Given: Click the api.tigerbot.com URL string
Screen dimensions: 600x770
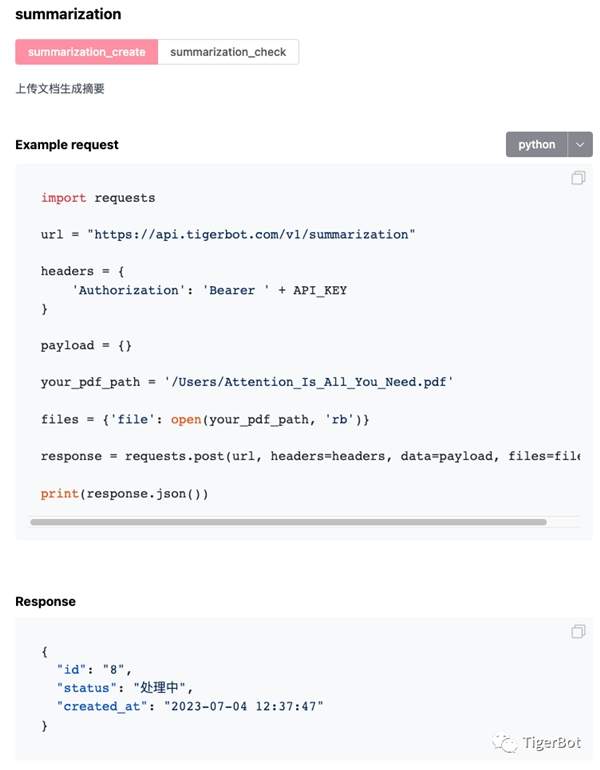Looking at the screenshot, I should pos(251,234).
